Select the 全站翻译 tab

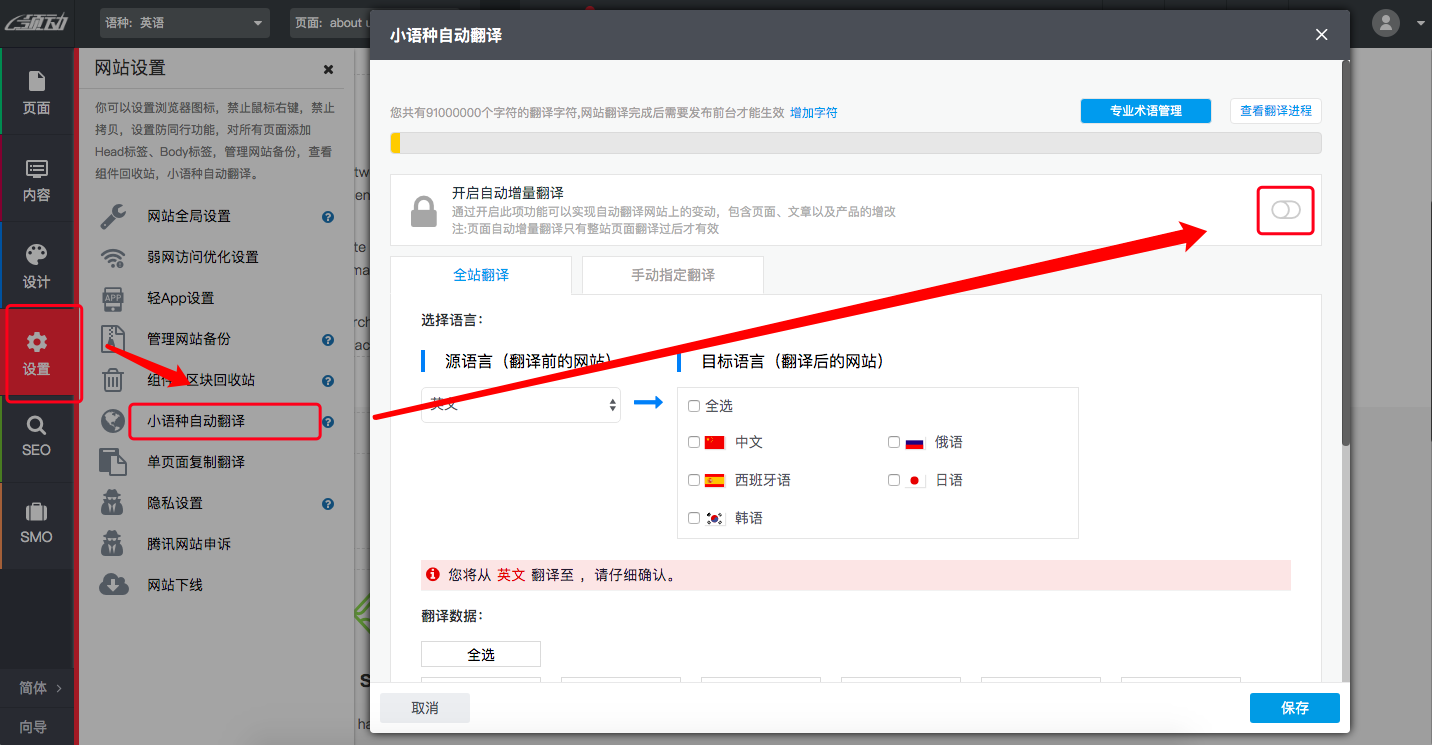pyautogui.click(x=481, y=274)
